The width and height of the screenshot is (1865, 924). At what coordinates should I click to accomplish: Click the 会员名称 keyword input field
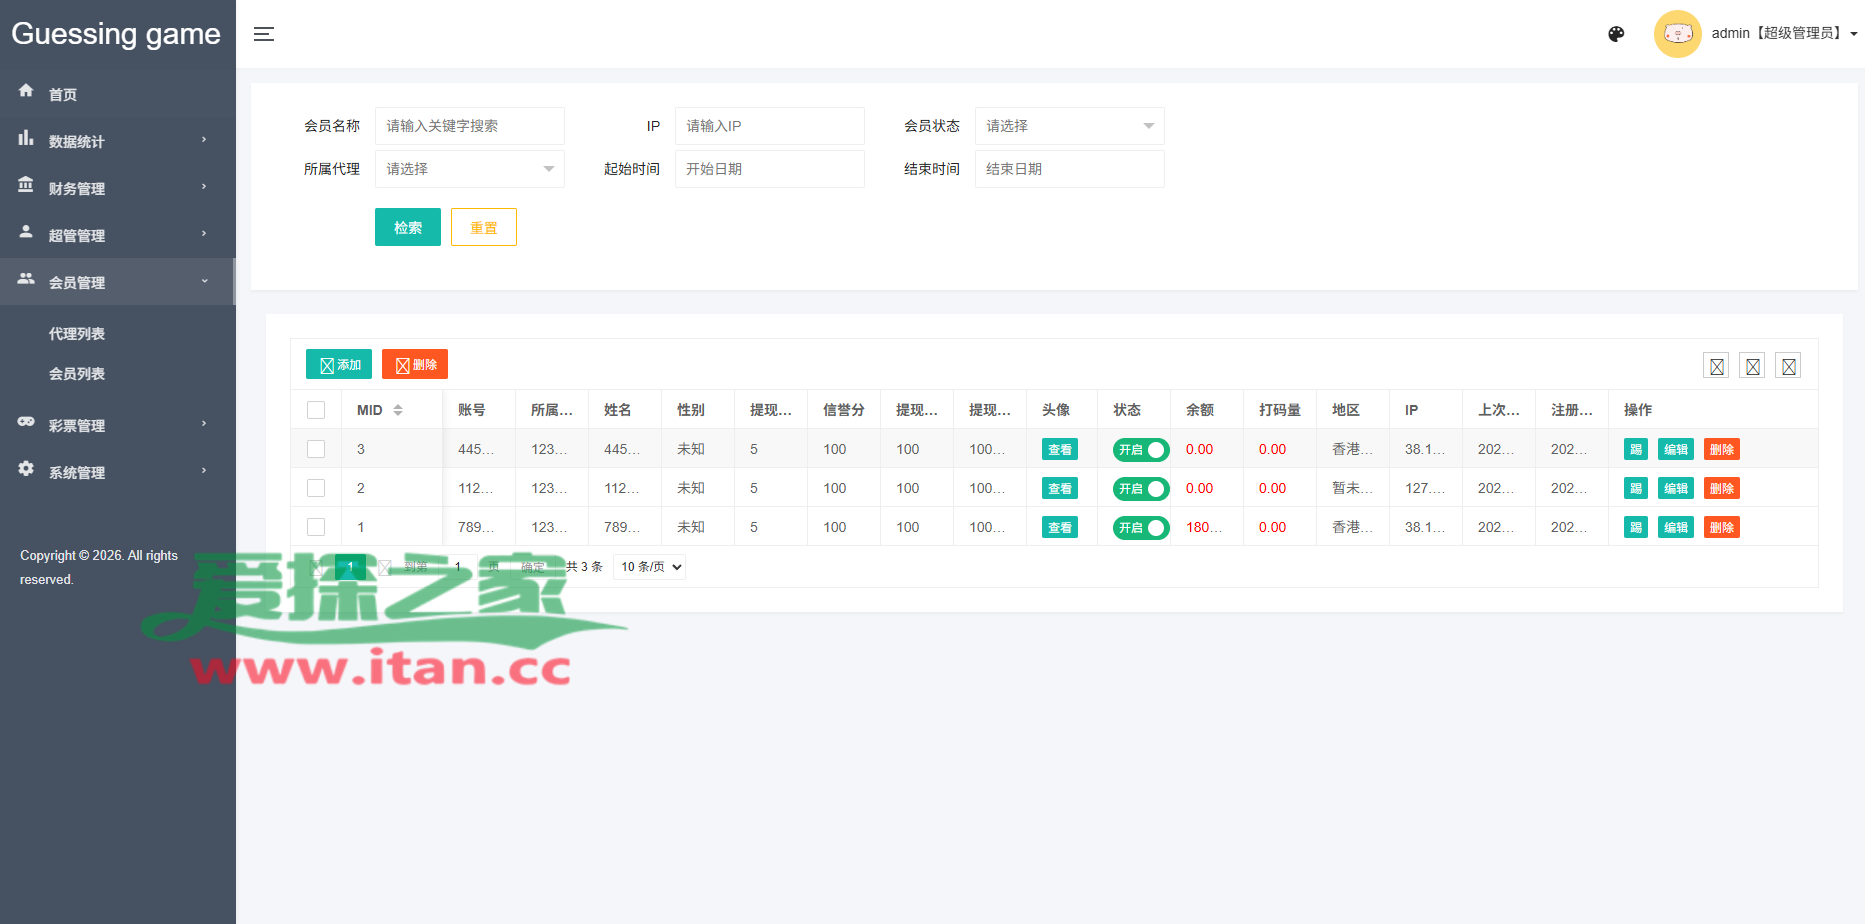[469, 126]
